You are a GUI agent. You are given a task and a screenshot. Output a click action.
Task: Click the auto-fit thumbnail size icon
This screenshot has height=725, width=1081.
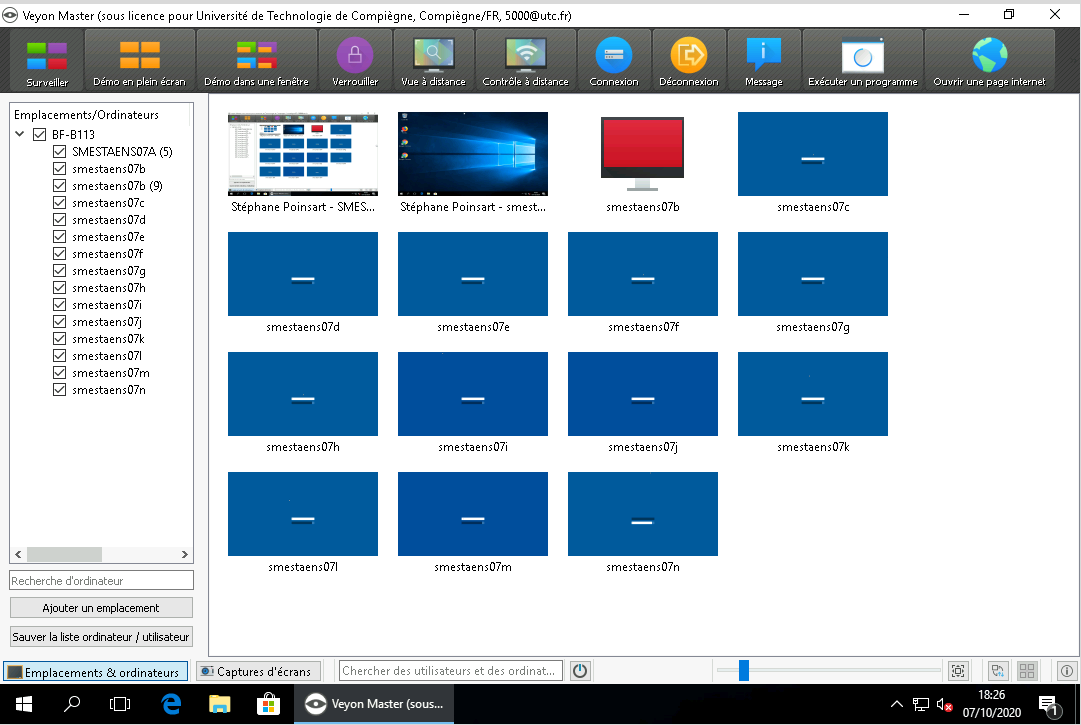click(957, 671)
